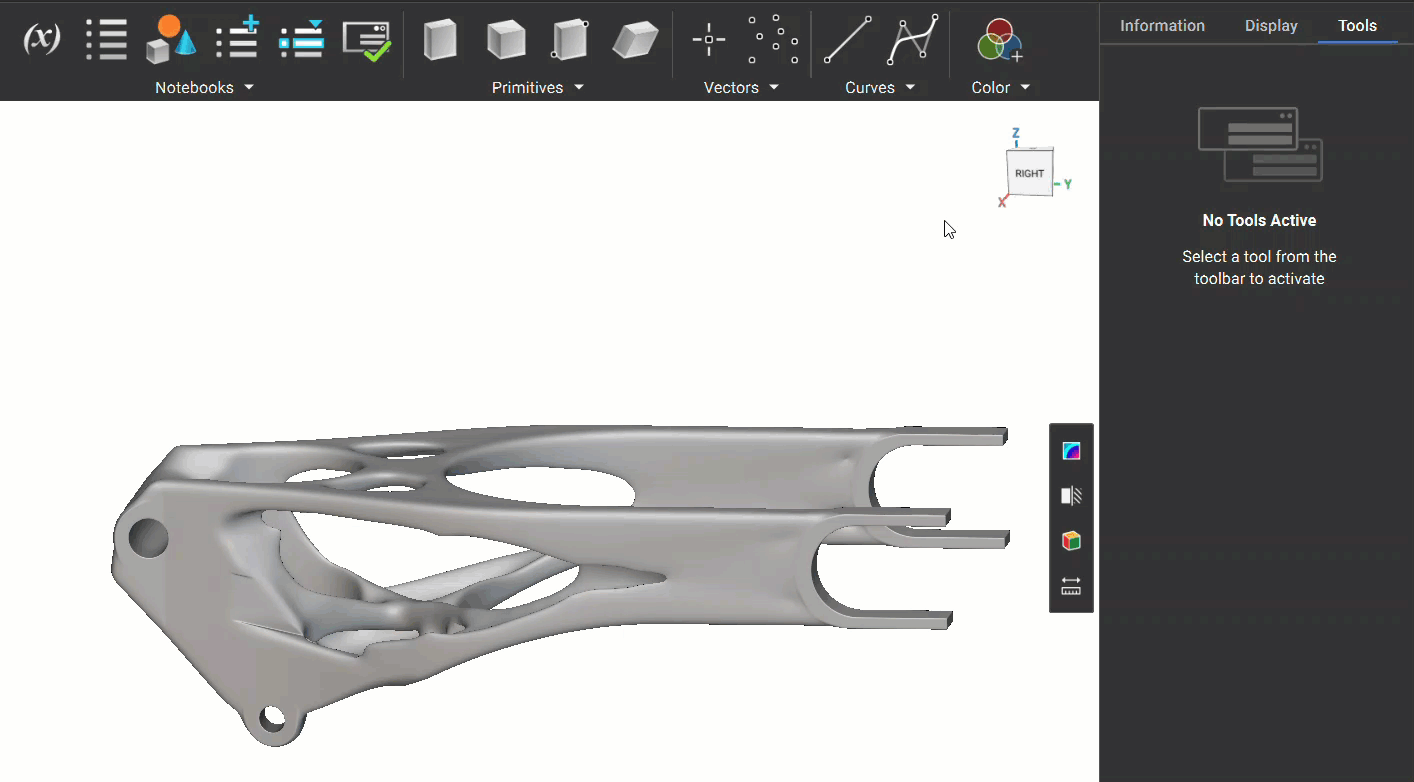Image resolution: width=1414 pixels, height=782 pixels.
Task: Click the Y axis label on view cube
Action: click(x=1068, y=185)
